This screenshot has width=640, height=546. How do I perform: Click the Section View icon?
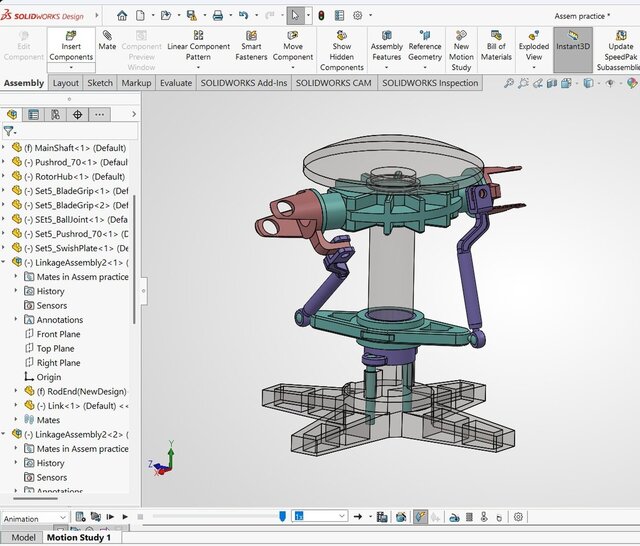coord(552,83)
